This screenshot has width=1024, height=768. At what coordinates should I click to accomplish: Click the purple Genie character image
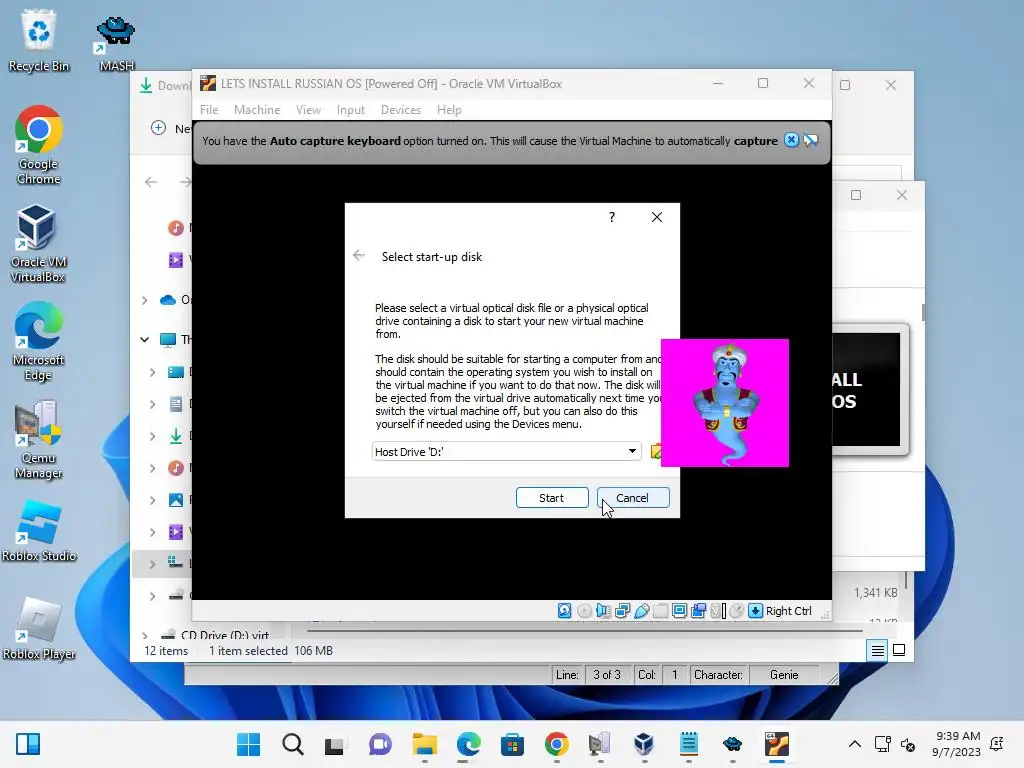[725, 403]
